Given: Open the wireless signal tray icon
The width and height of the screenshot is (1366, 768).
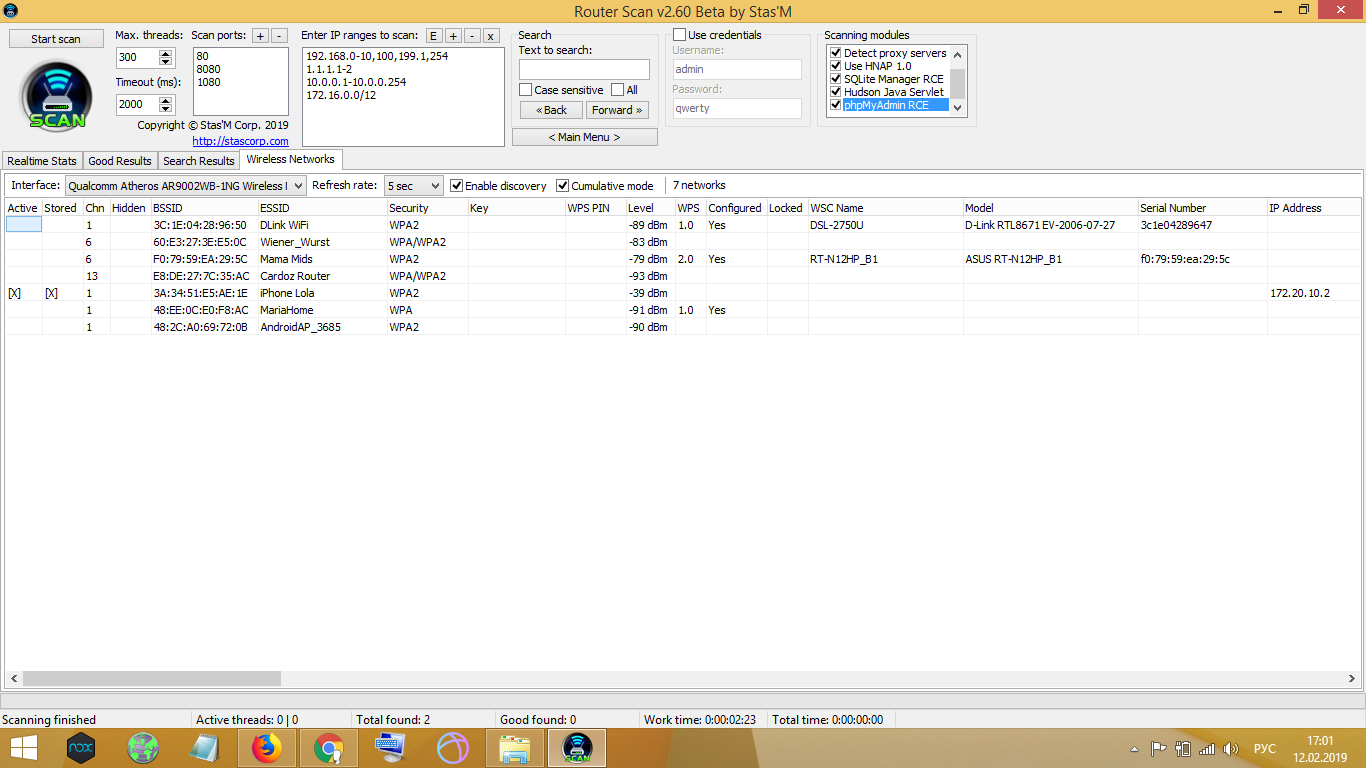Looking at the screenshot, I should (1207, 748).
